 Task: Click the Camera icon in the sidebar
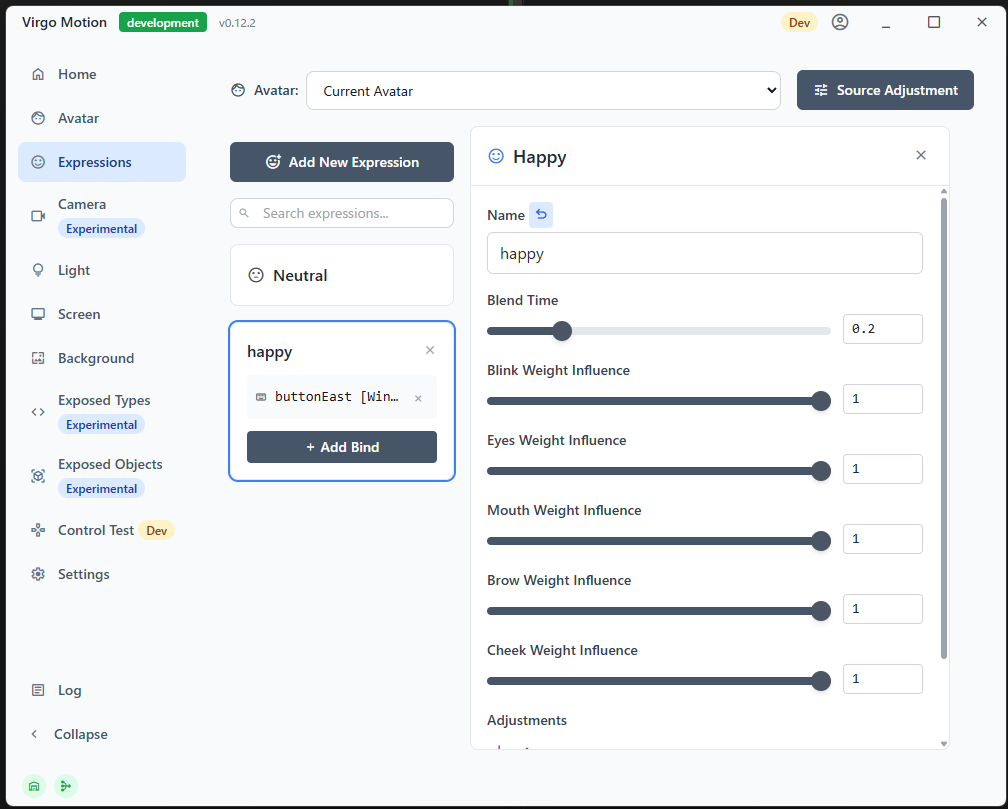[38, 213]
